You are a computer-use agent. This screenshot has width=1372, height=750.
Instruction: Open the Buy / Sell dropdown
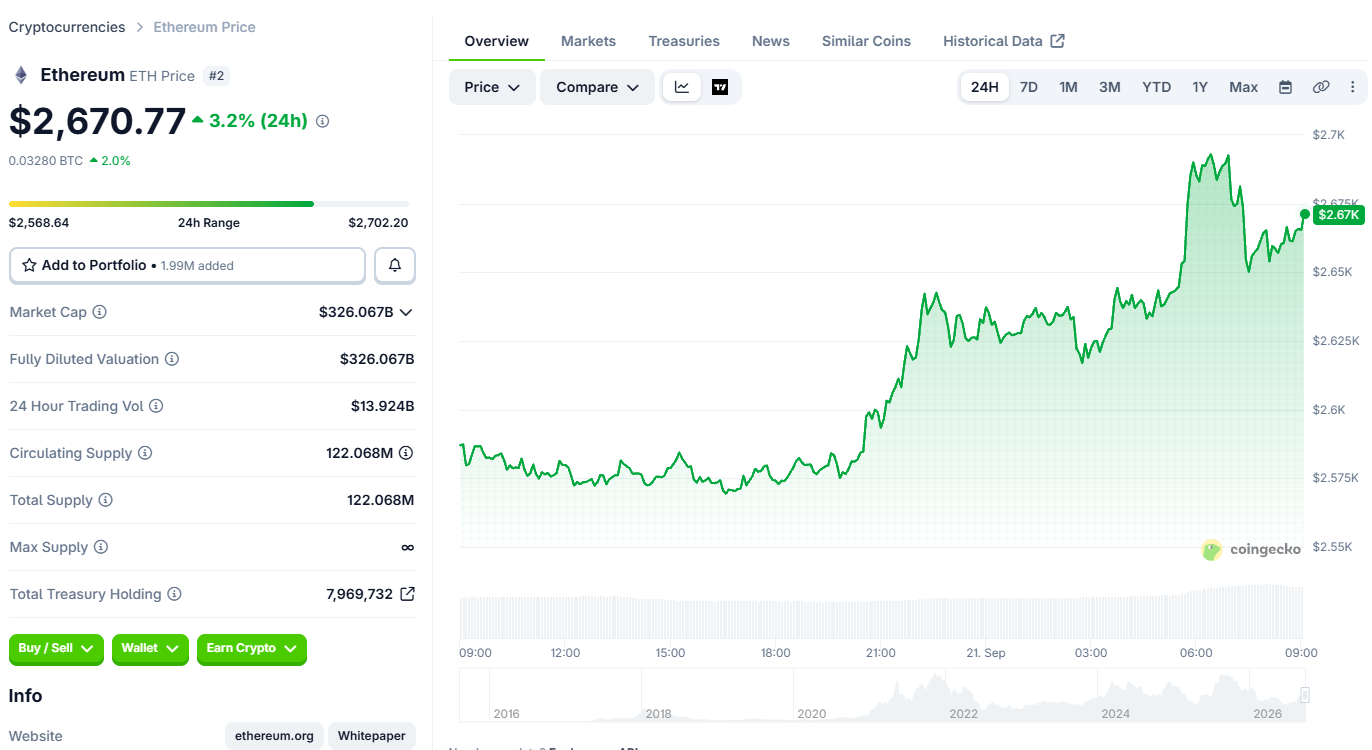[x=57, y=649]
